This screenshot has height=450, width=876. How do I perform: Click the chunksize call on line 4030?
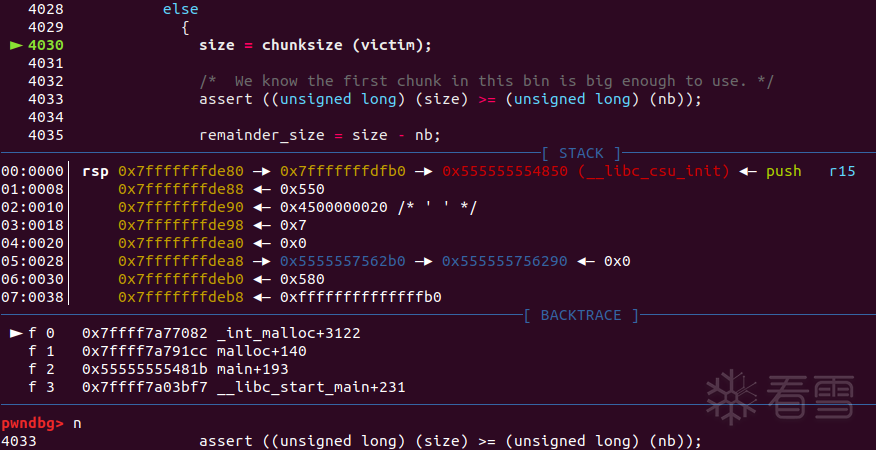tap(301, 45)
